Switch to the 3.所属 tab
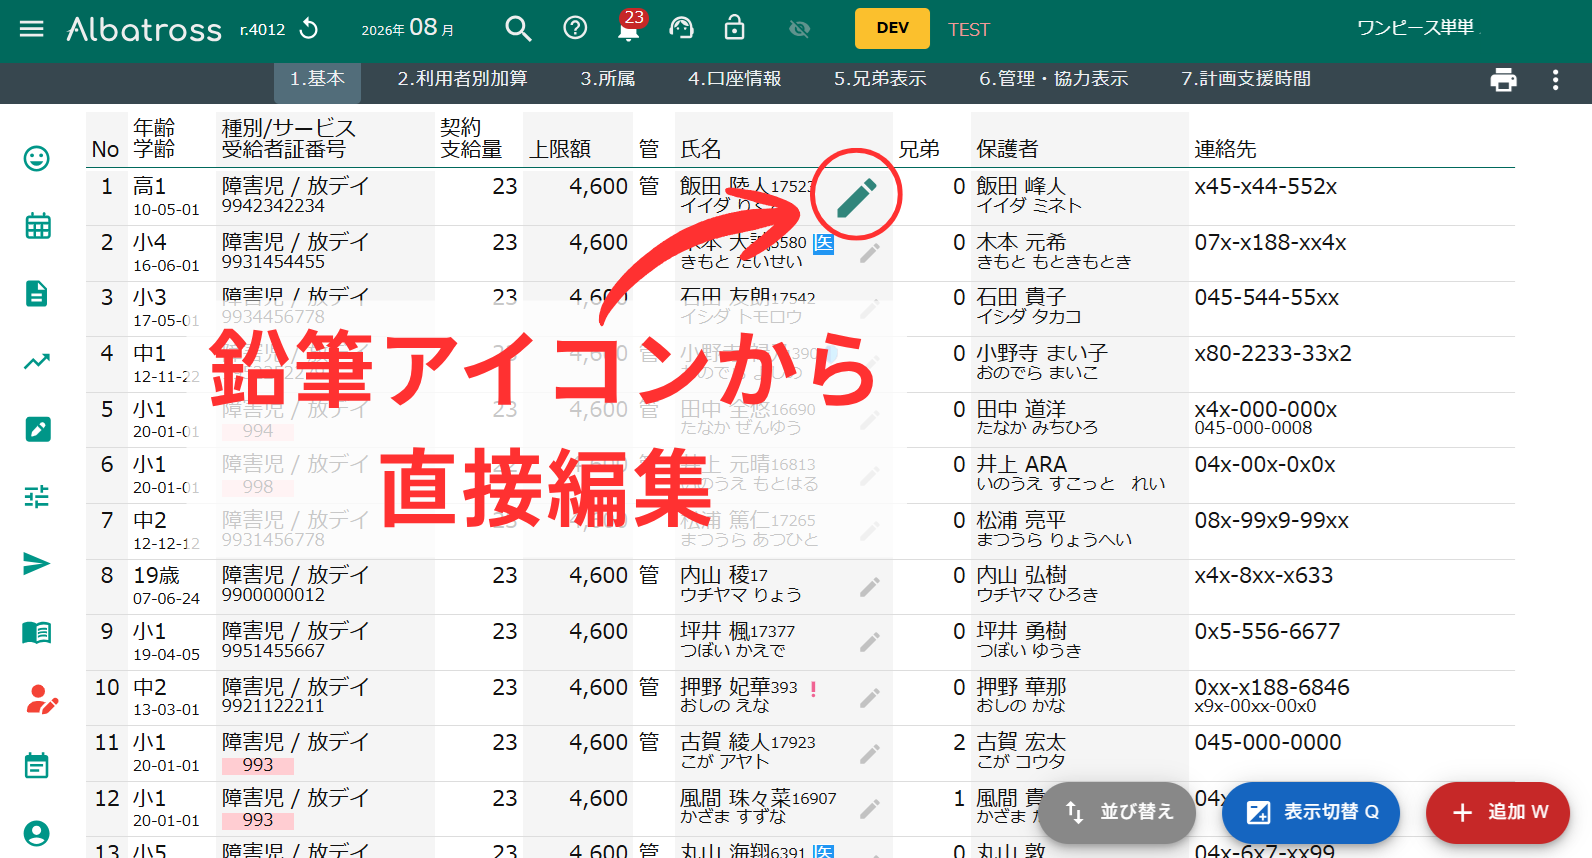 (607, 79)
